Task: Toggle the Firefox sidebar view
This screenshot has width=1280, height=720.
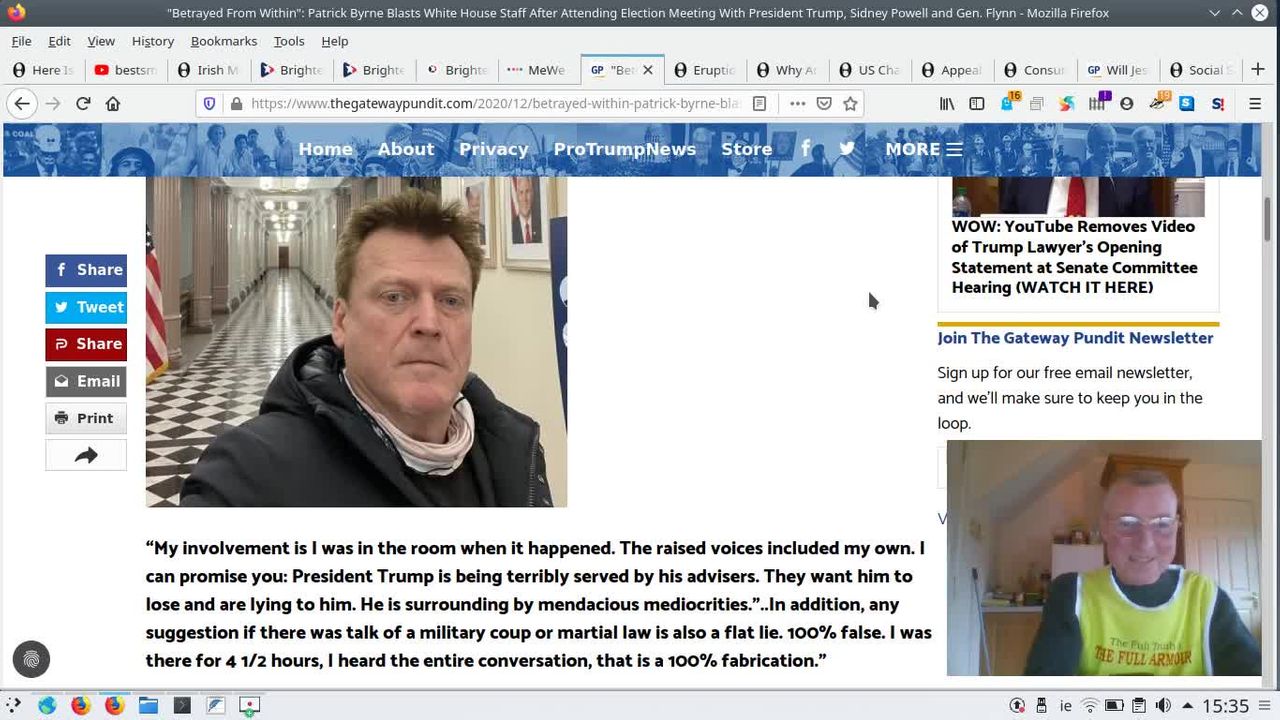Action: click(x=977, y=104)
